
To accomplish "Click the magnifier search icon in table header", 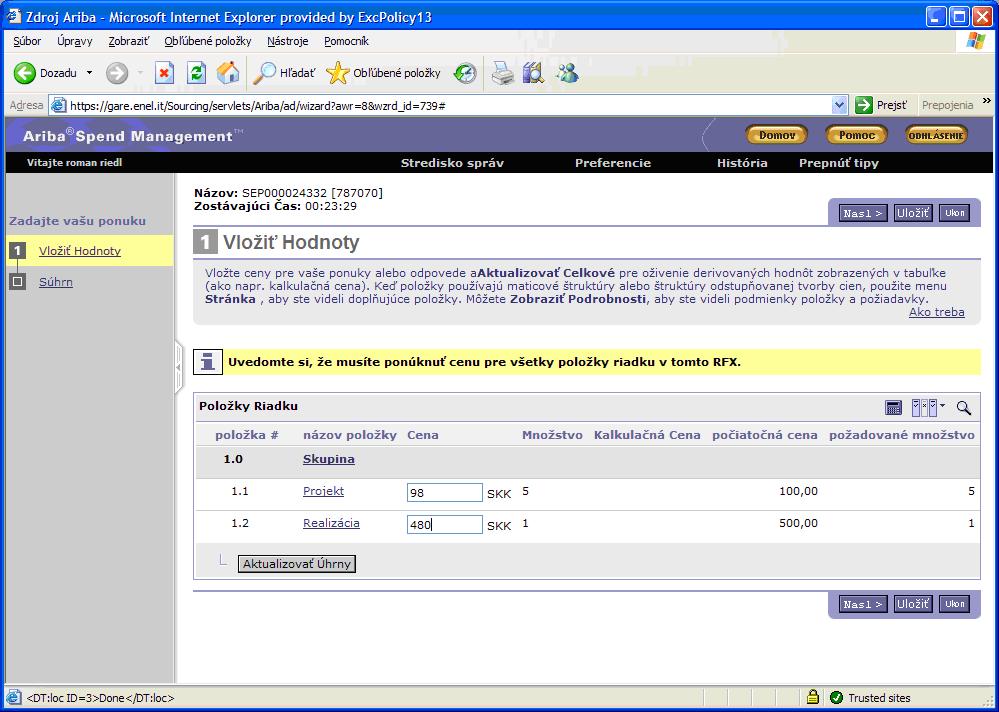I will pyautogui.click(x=964, y=407).
